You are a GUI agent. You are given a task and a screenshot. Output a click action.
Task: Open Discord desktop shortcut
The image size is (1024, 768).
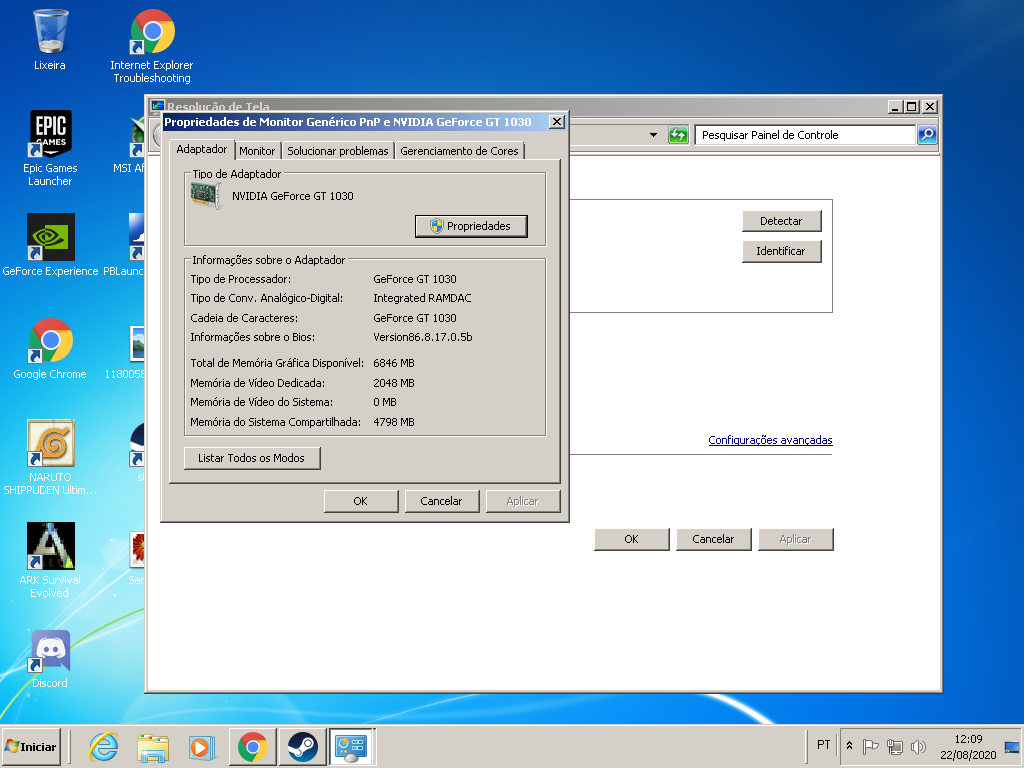tap(50, 660)
